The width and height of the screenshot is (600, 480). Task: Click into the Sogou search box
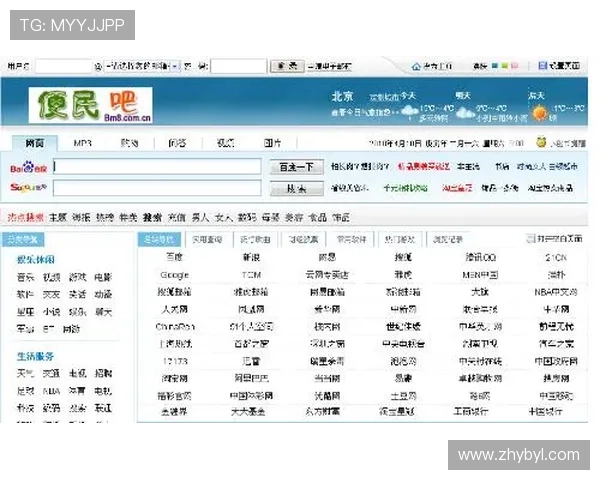(157, 188)
